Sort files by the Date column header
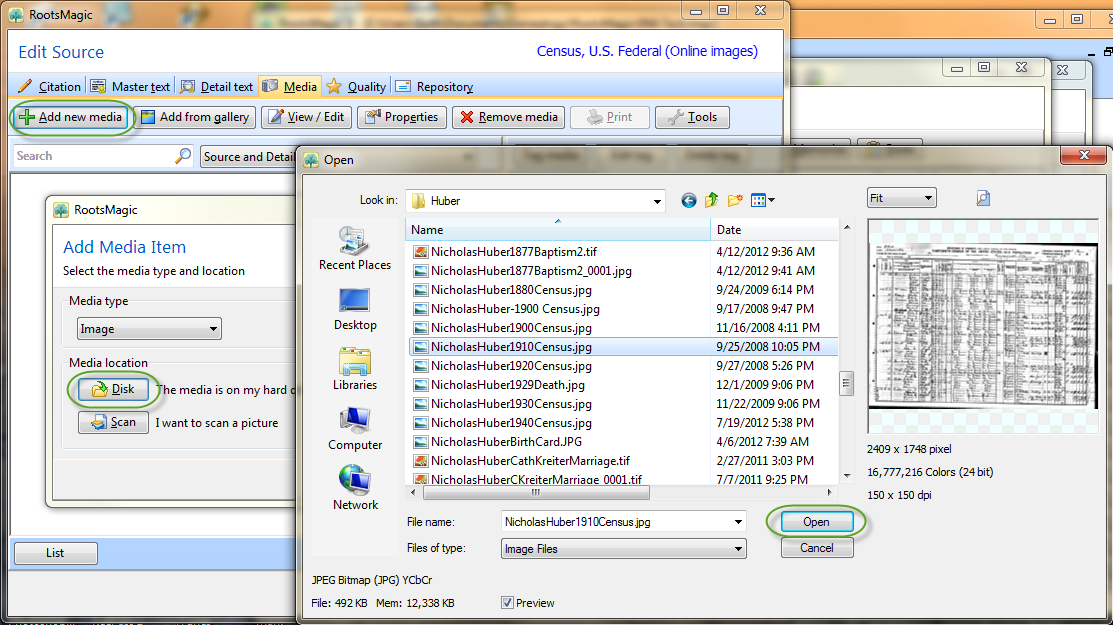 point(774,230)
